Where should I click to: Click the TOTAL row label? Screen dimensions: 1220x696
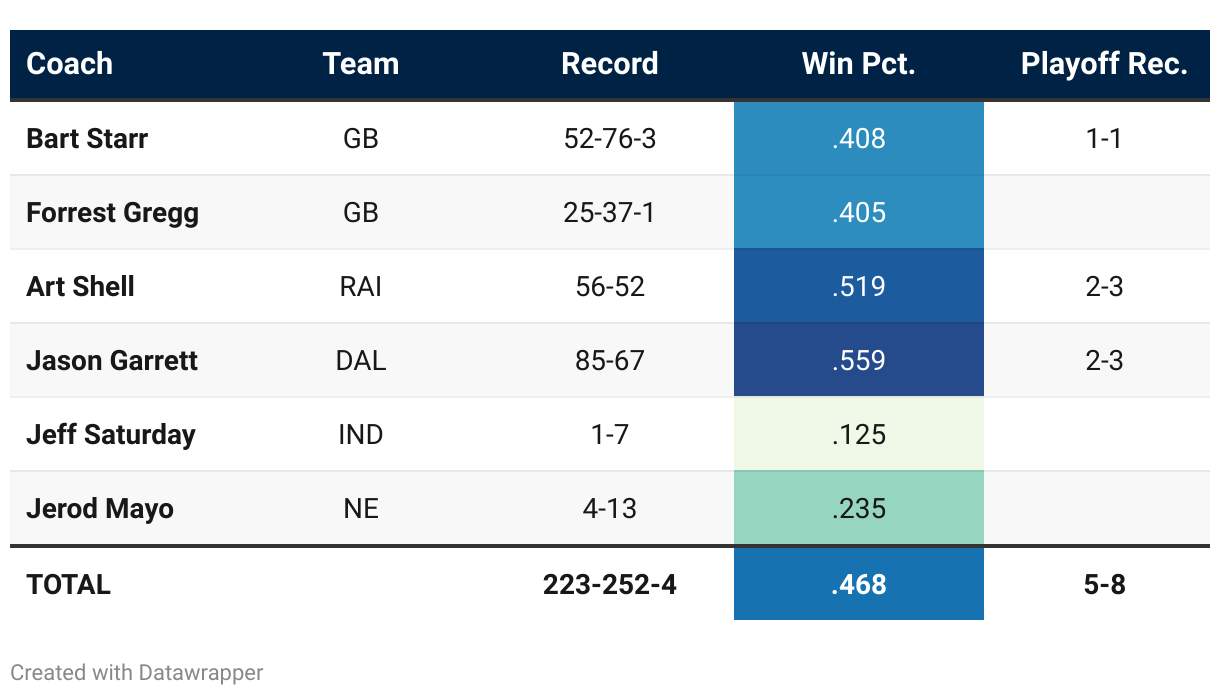click(x=68, y=584)
